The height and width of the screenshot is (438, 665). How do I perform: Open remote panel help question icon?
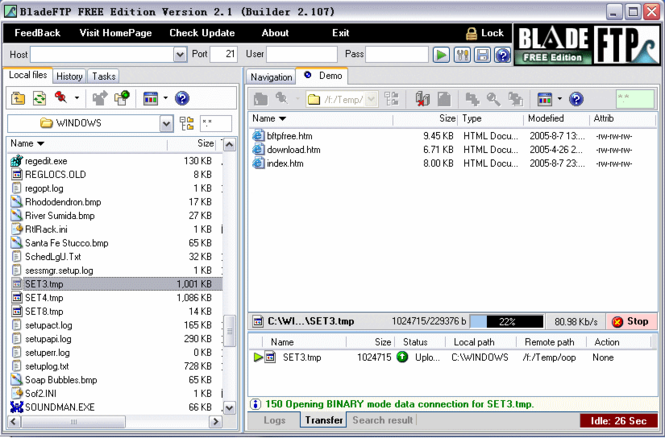(x=576, y=99)
